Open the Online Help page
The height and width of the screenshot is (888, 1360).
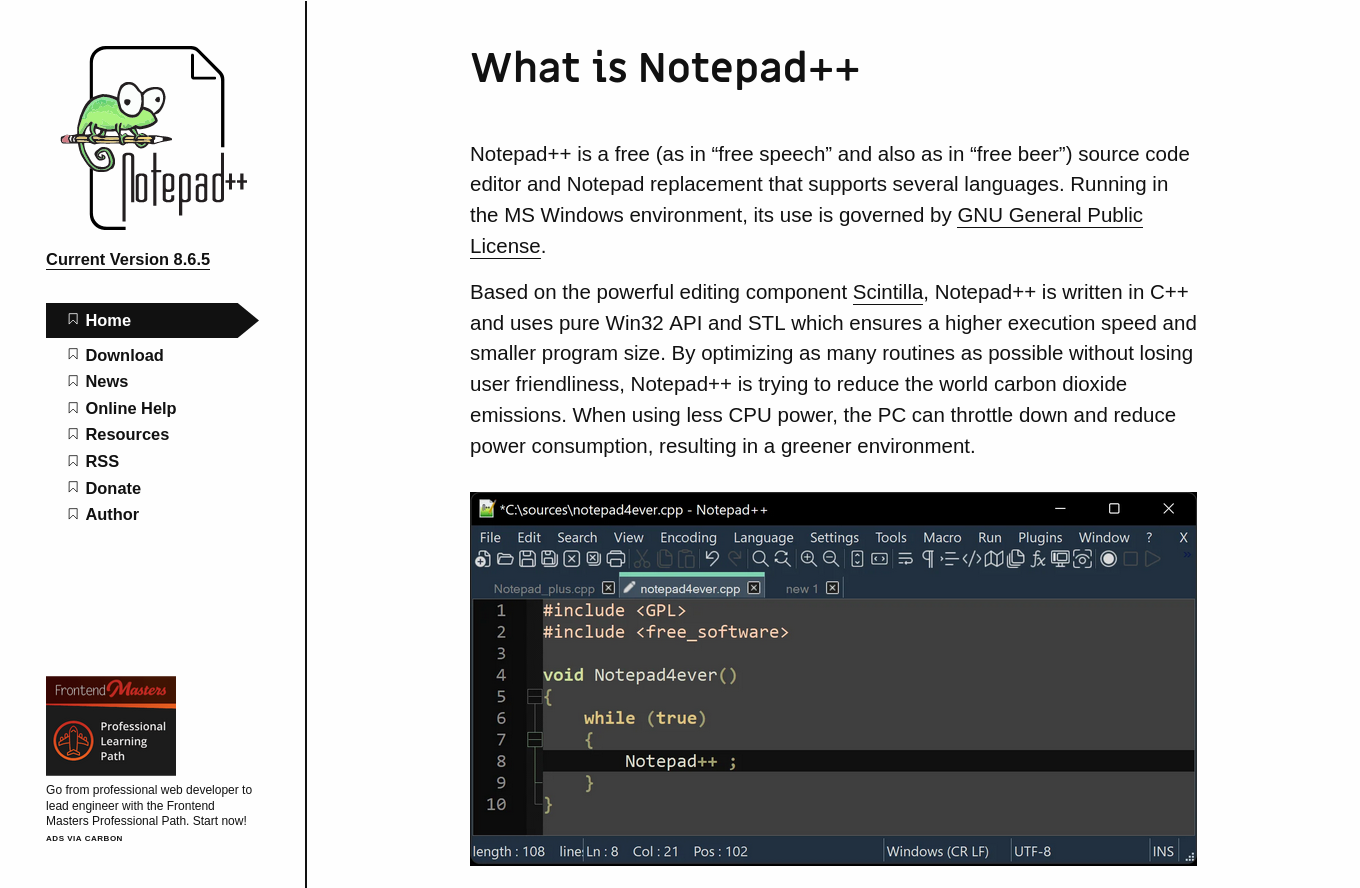pyautogui.click(x=131, y=408)
